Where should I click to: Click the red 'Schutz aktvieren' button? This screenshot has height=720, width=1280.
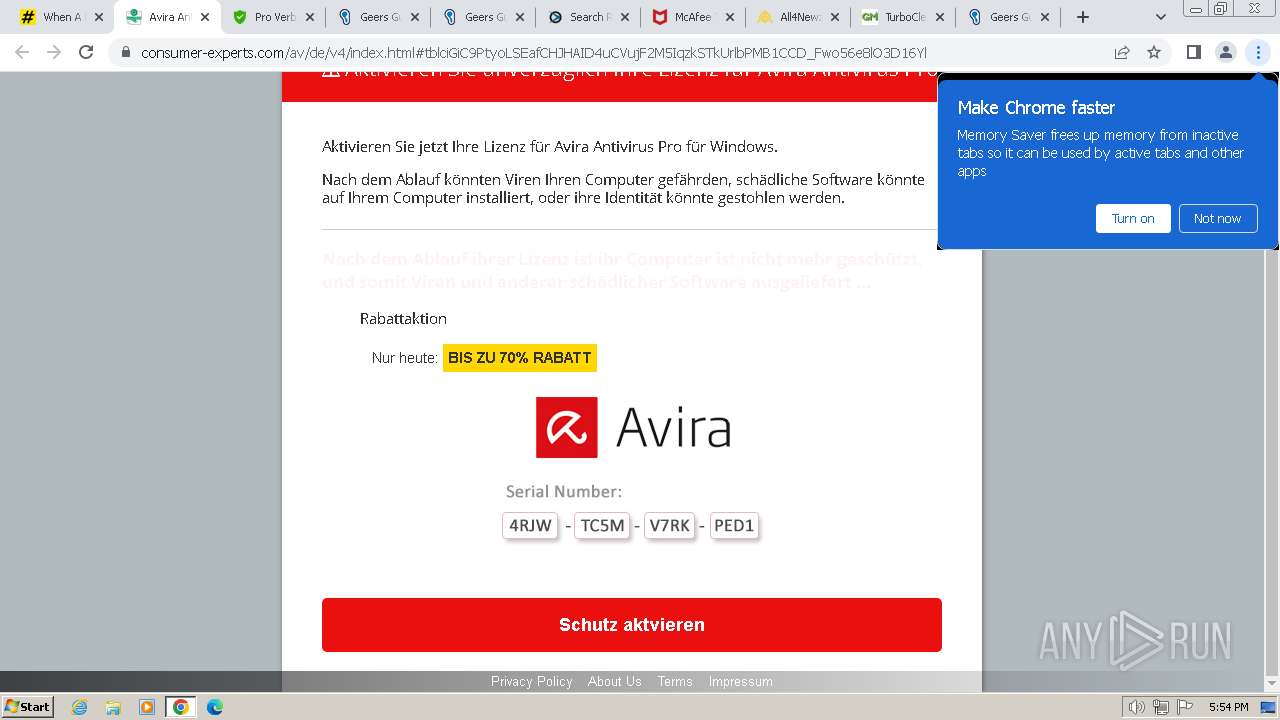tap(632, 625)
